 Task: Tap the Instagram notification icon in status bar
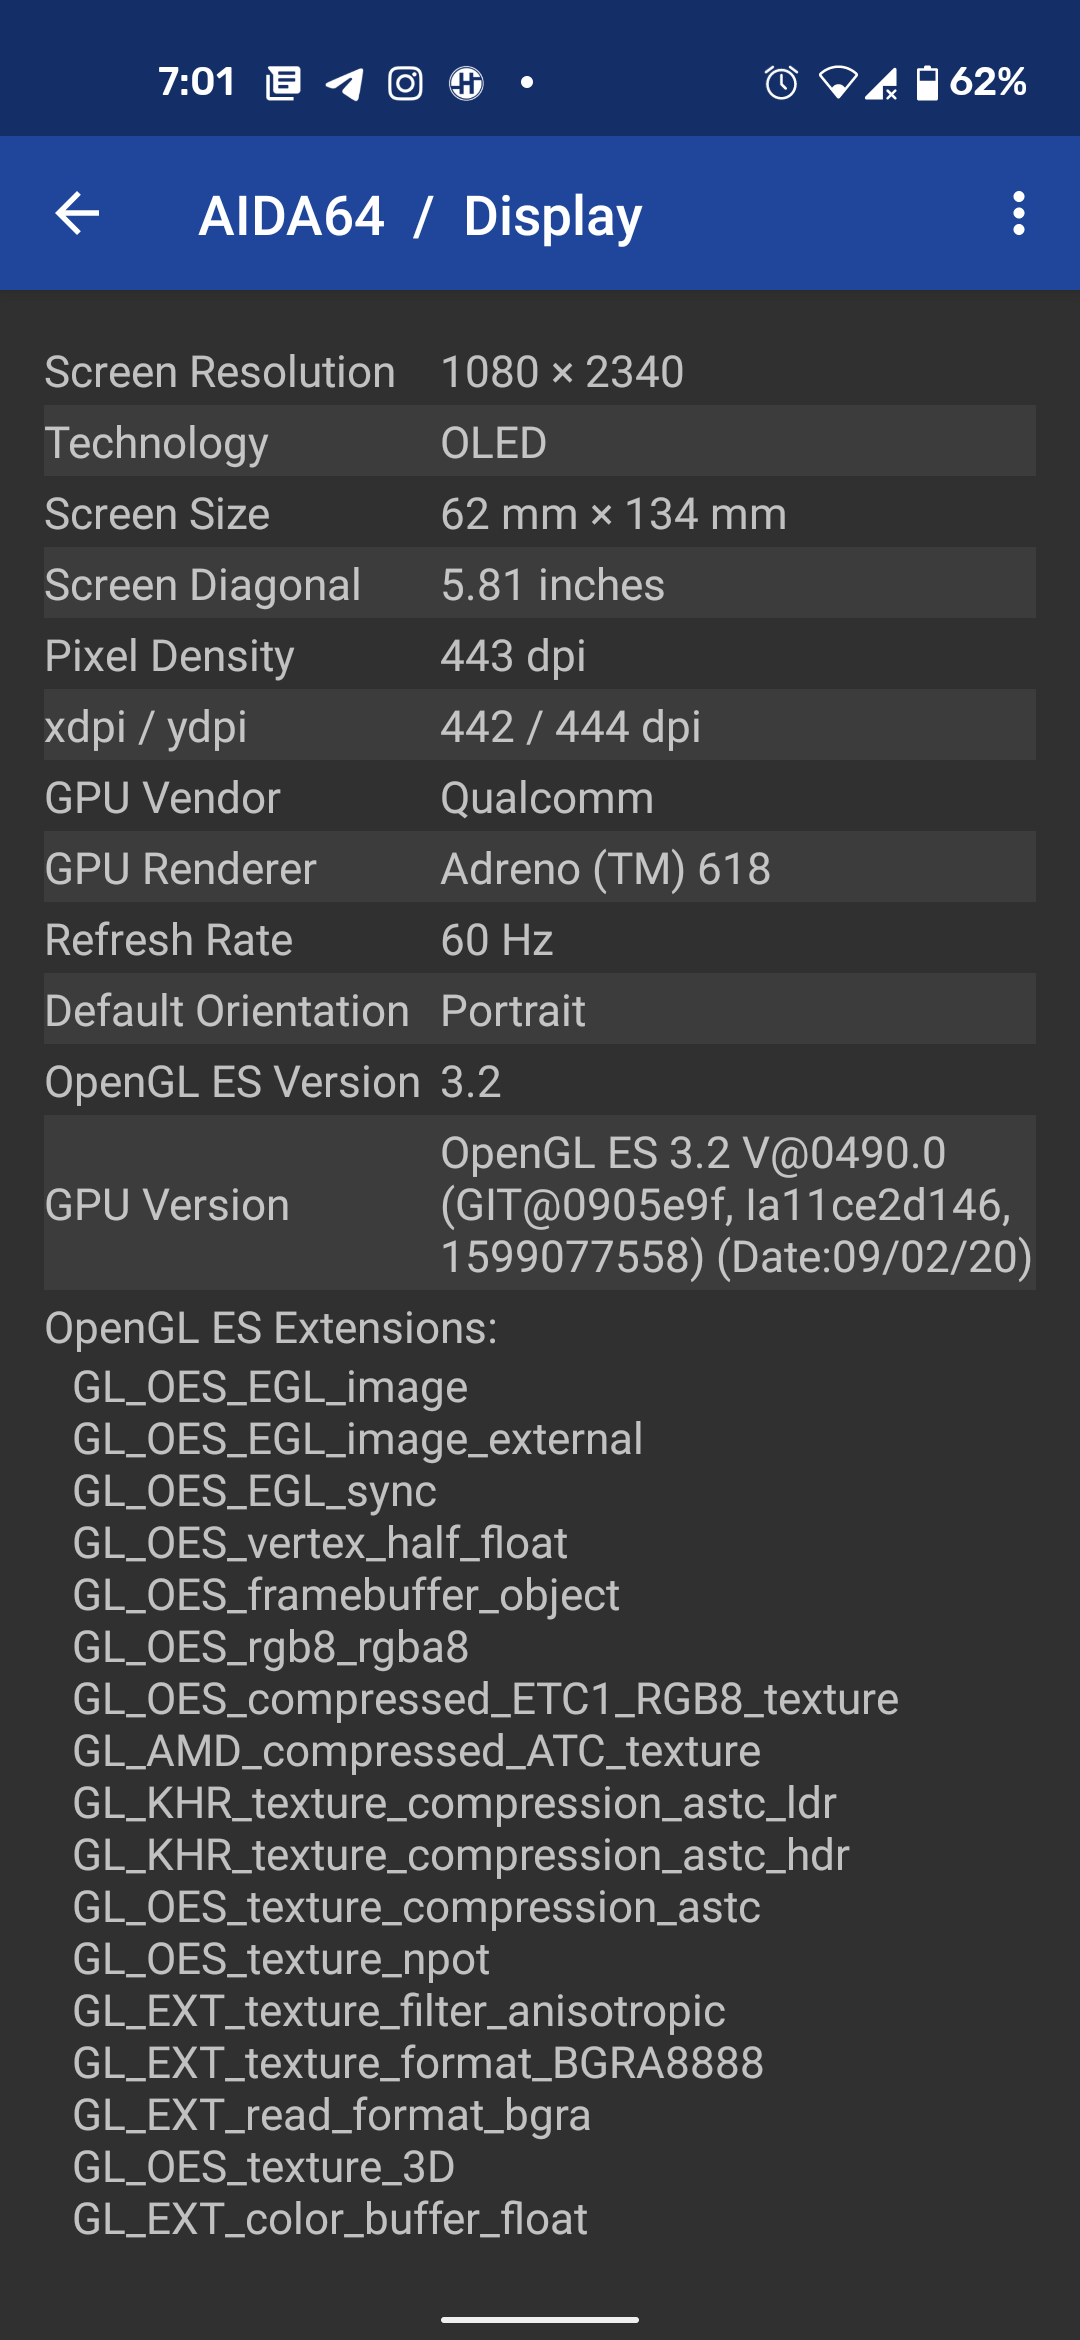tap(405, 83)
